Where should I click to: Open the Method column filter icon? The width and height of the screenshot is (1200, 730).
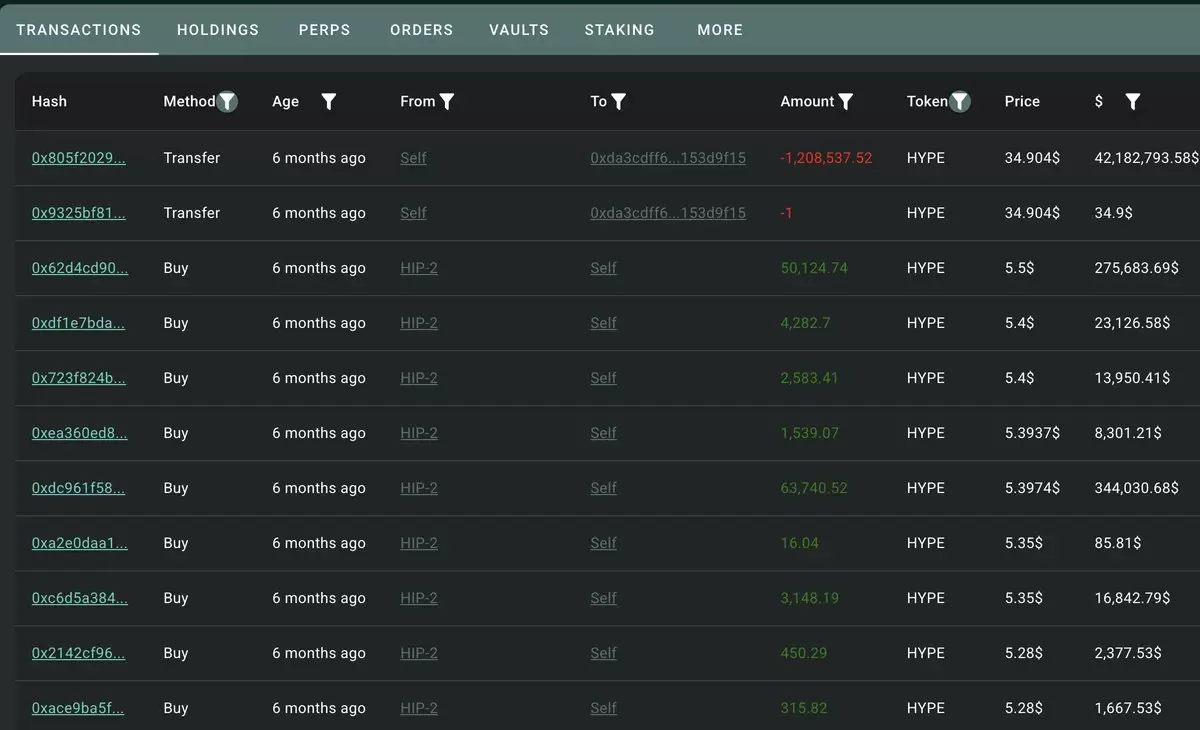coord(227,101)
